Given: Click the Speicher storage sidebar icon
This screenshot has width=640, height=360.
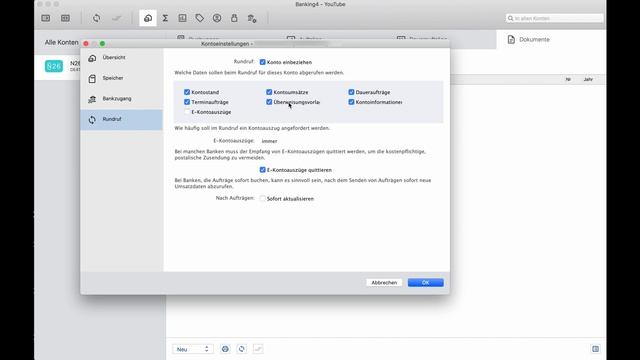Looking at the screenshot, I should (92, 78).
